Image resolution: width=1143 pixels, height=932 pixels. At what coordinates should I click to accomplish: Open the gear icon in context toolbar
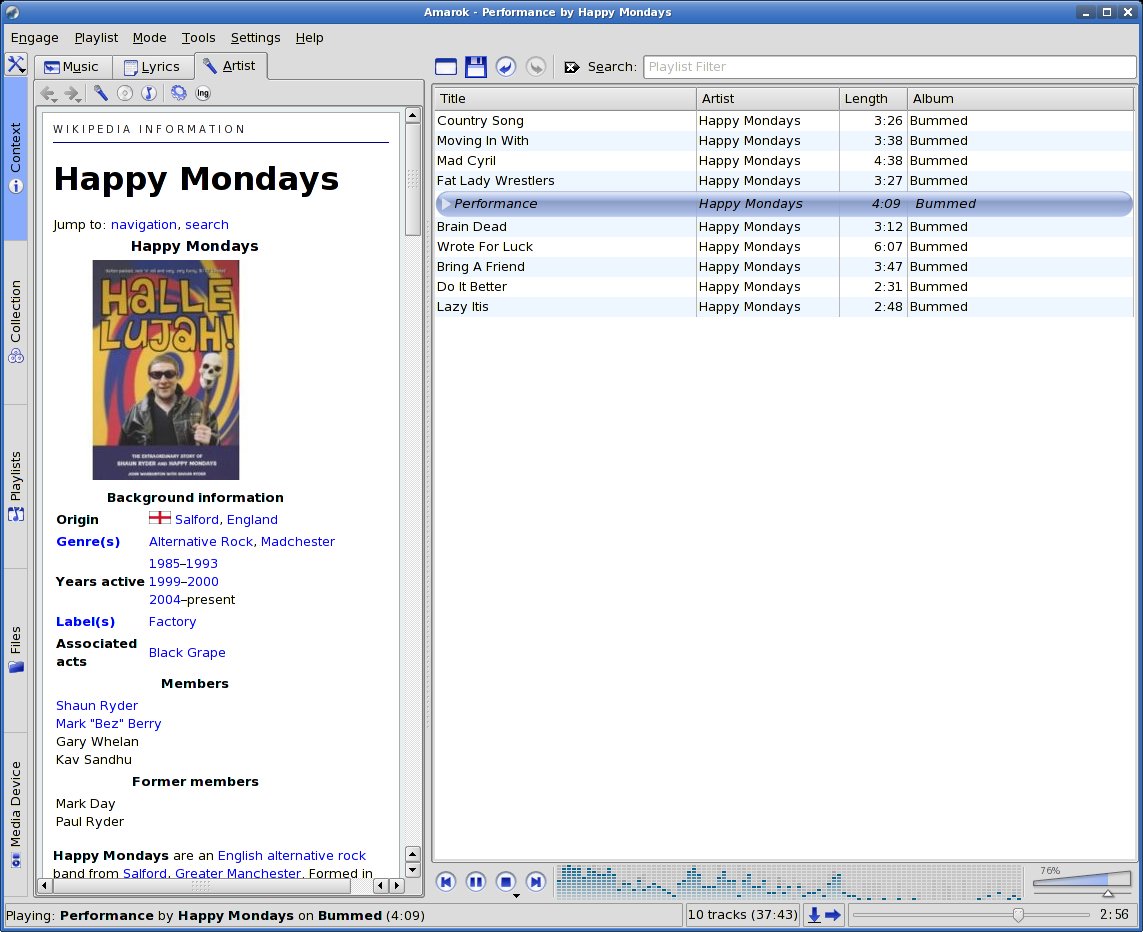(179, 93)
